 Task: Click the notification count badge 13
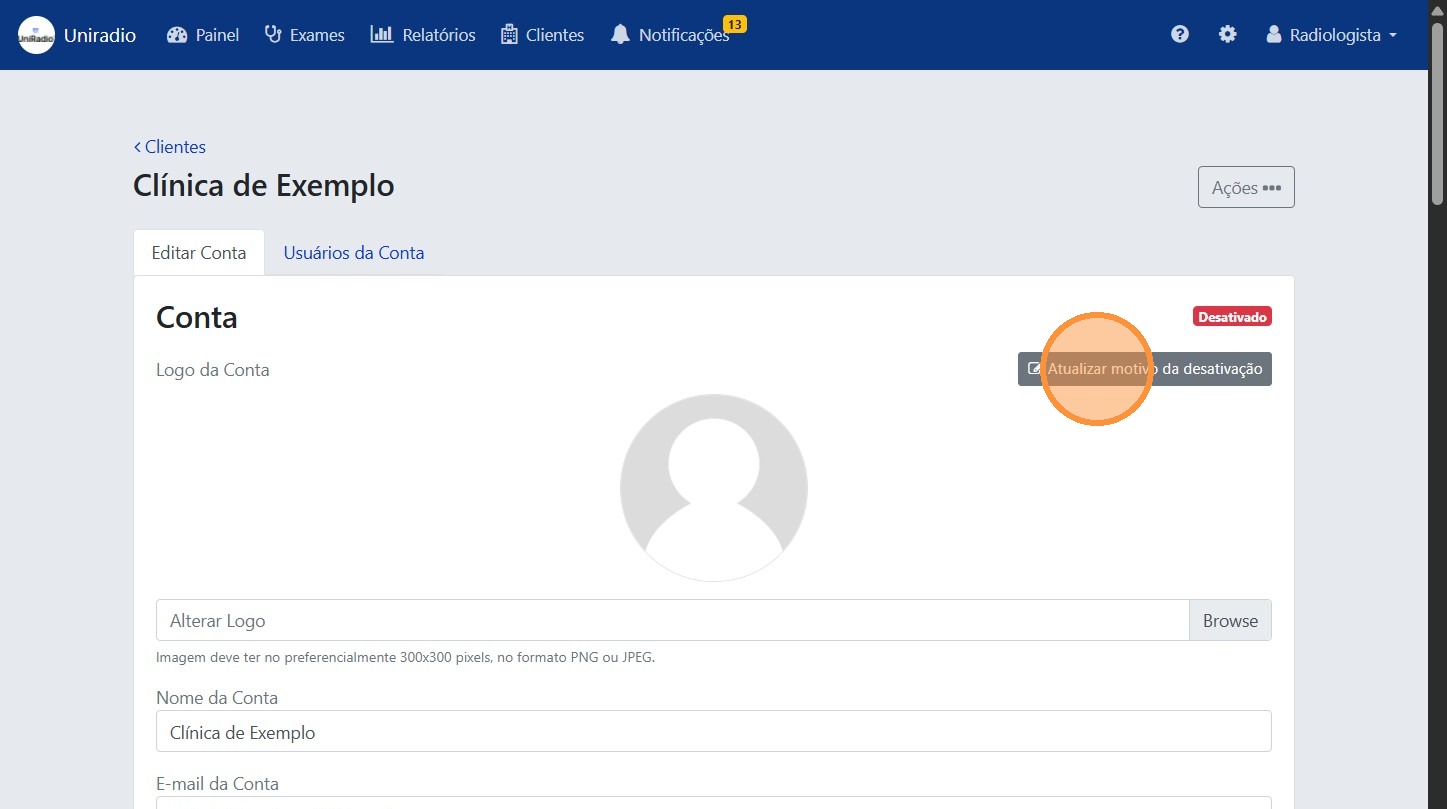734,24
